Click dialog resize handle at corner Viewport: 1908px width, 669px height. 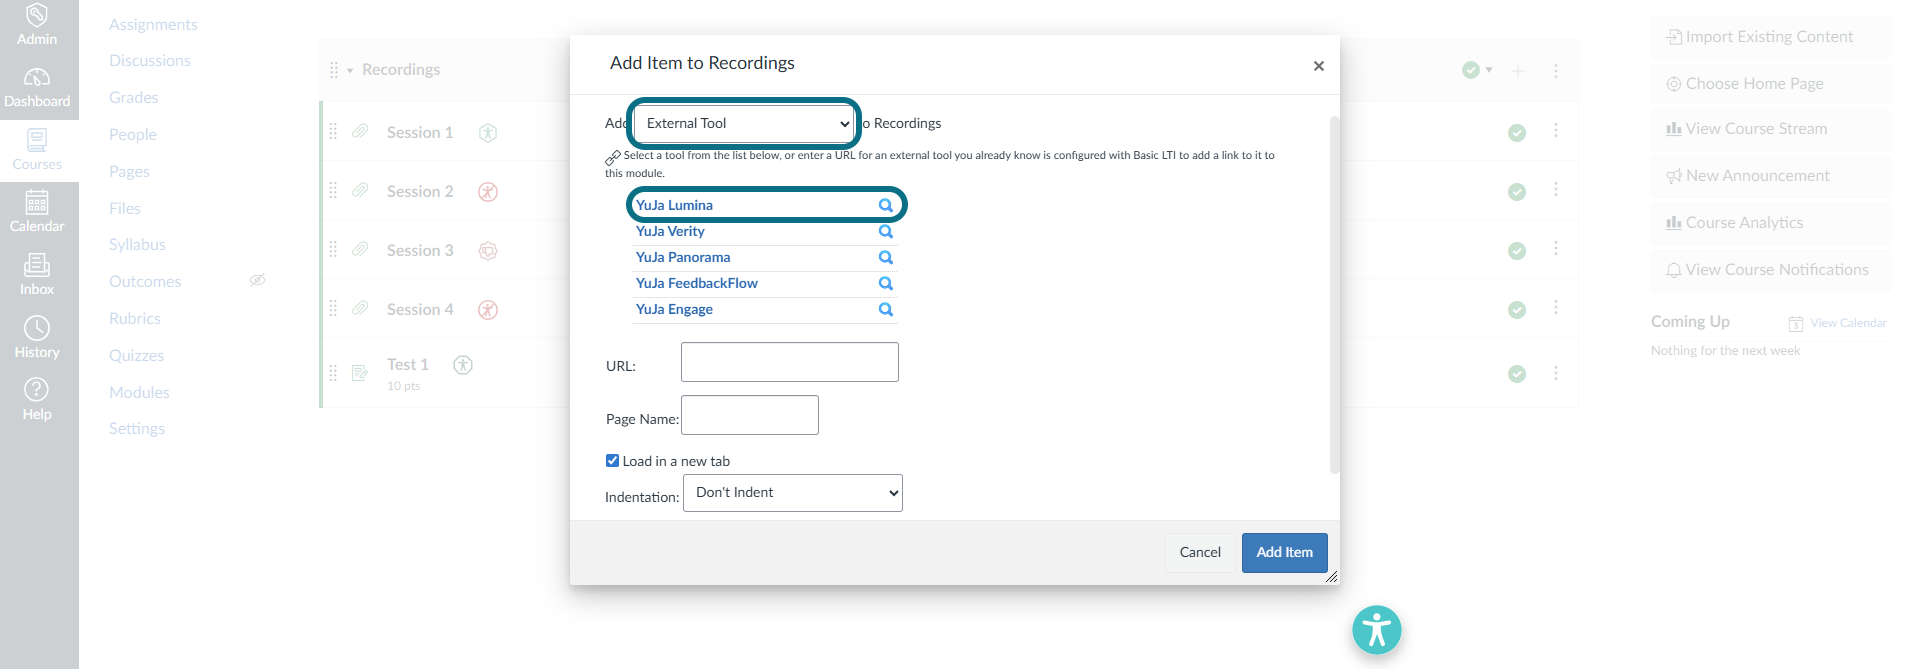point(1332,577)
